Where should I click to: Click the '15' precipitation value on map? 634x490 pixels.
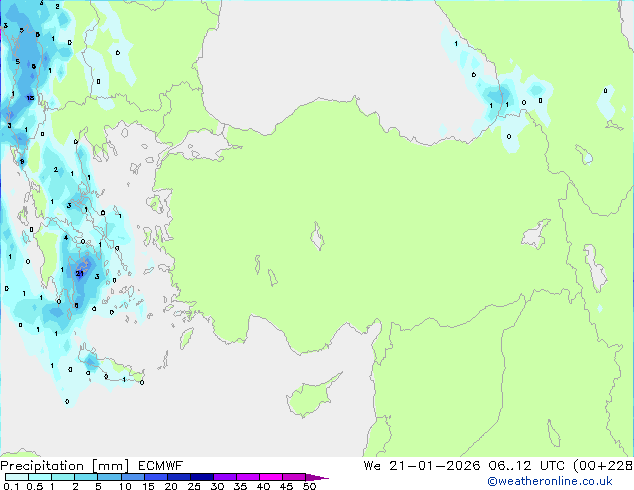coord(30,98)
